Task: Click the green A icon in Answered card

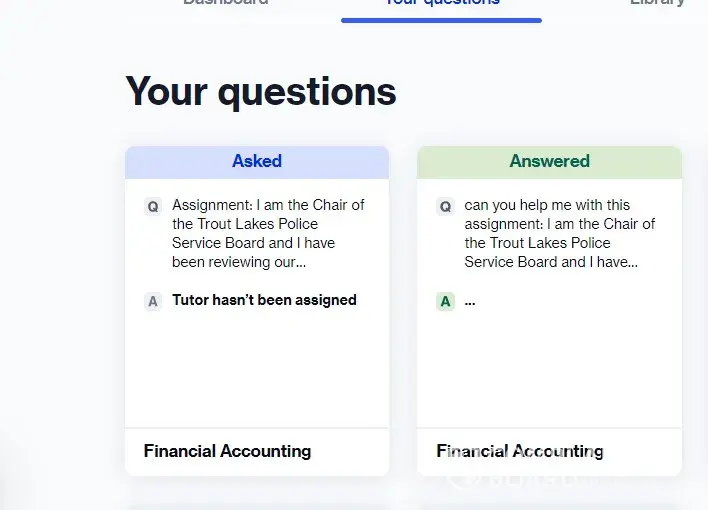Action: (x=445, y=301)
